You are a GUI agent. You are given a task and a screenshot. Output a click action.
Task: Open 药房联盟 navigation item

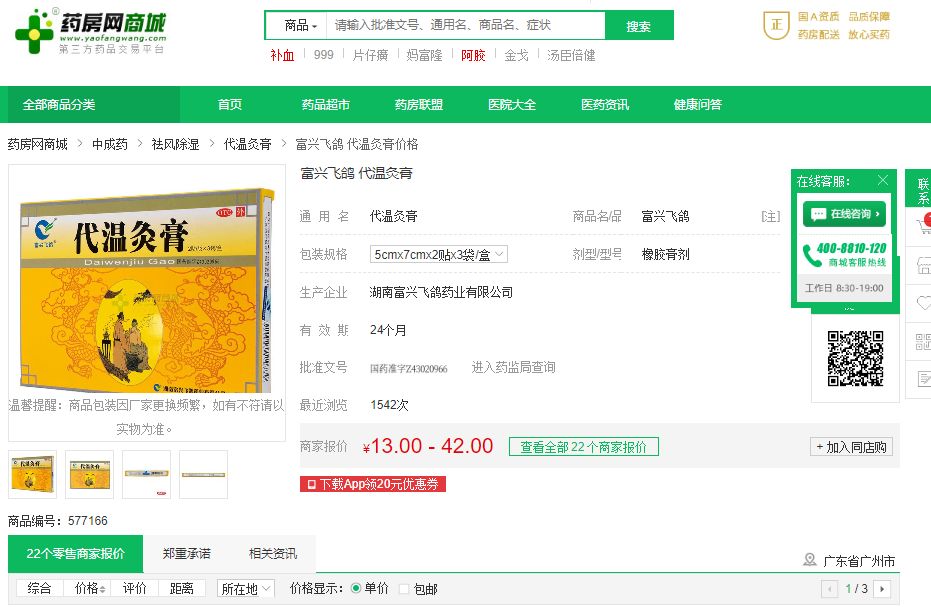(419, 105)
